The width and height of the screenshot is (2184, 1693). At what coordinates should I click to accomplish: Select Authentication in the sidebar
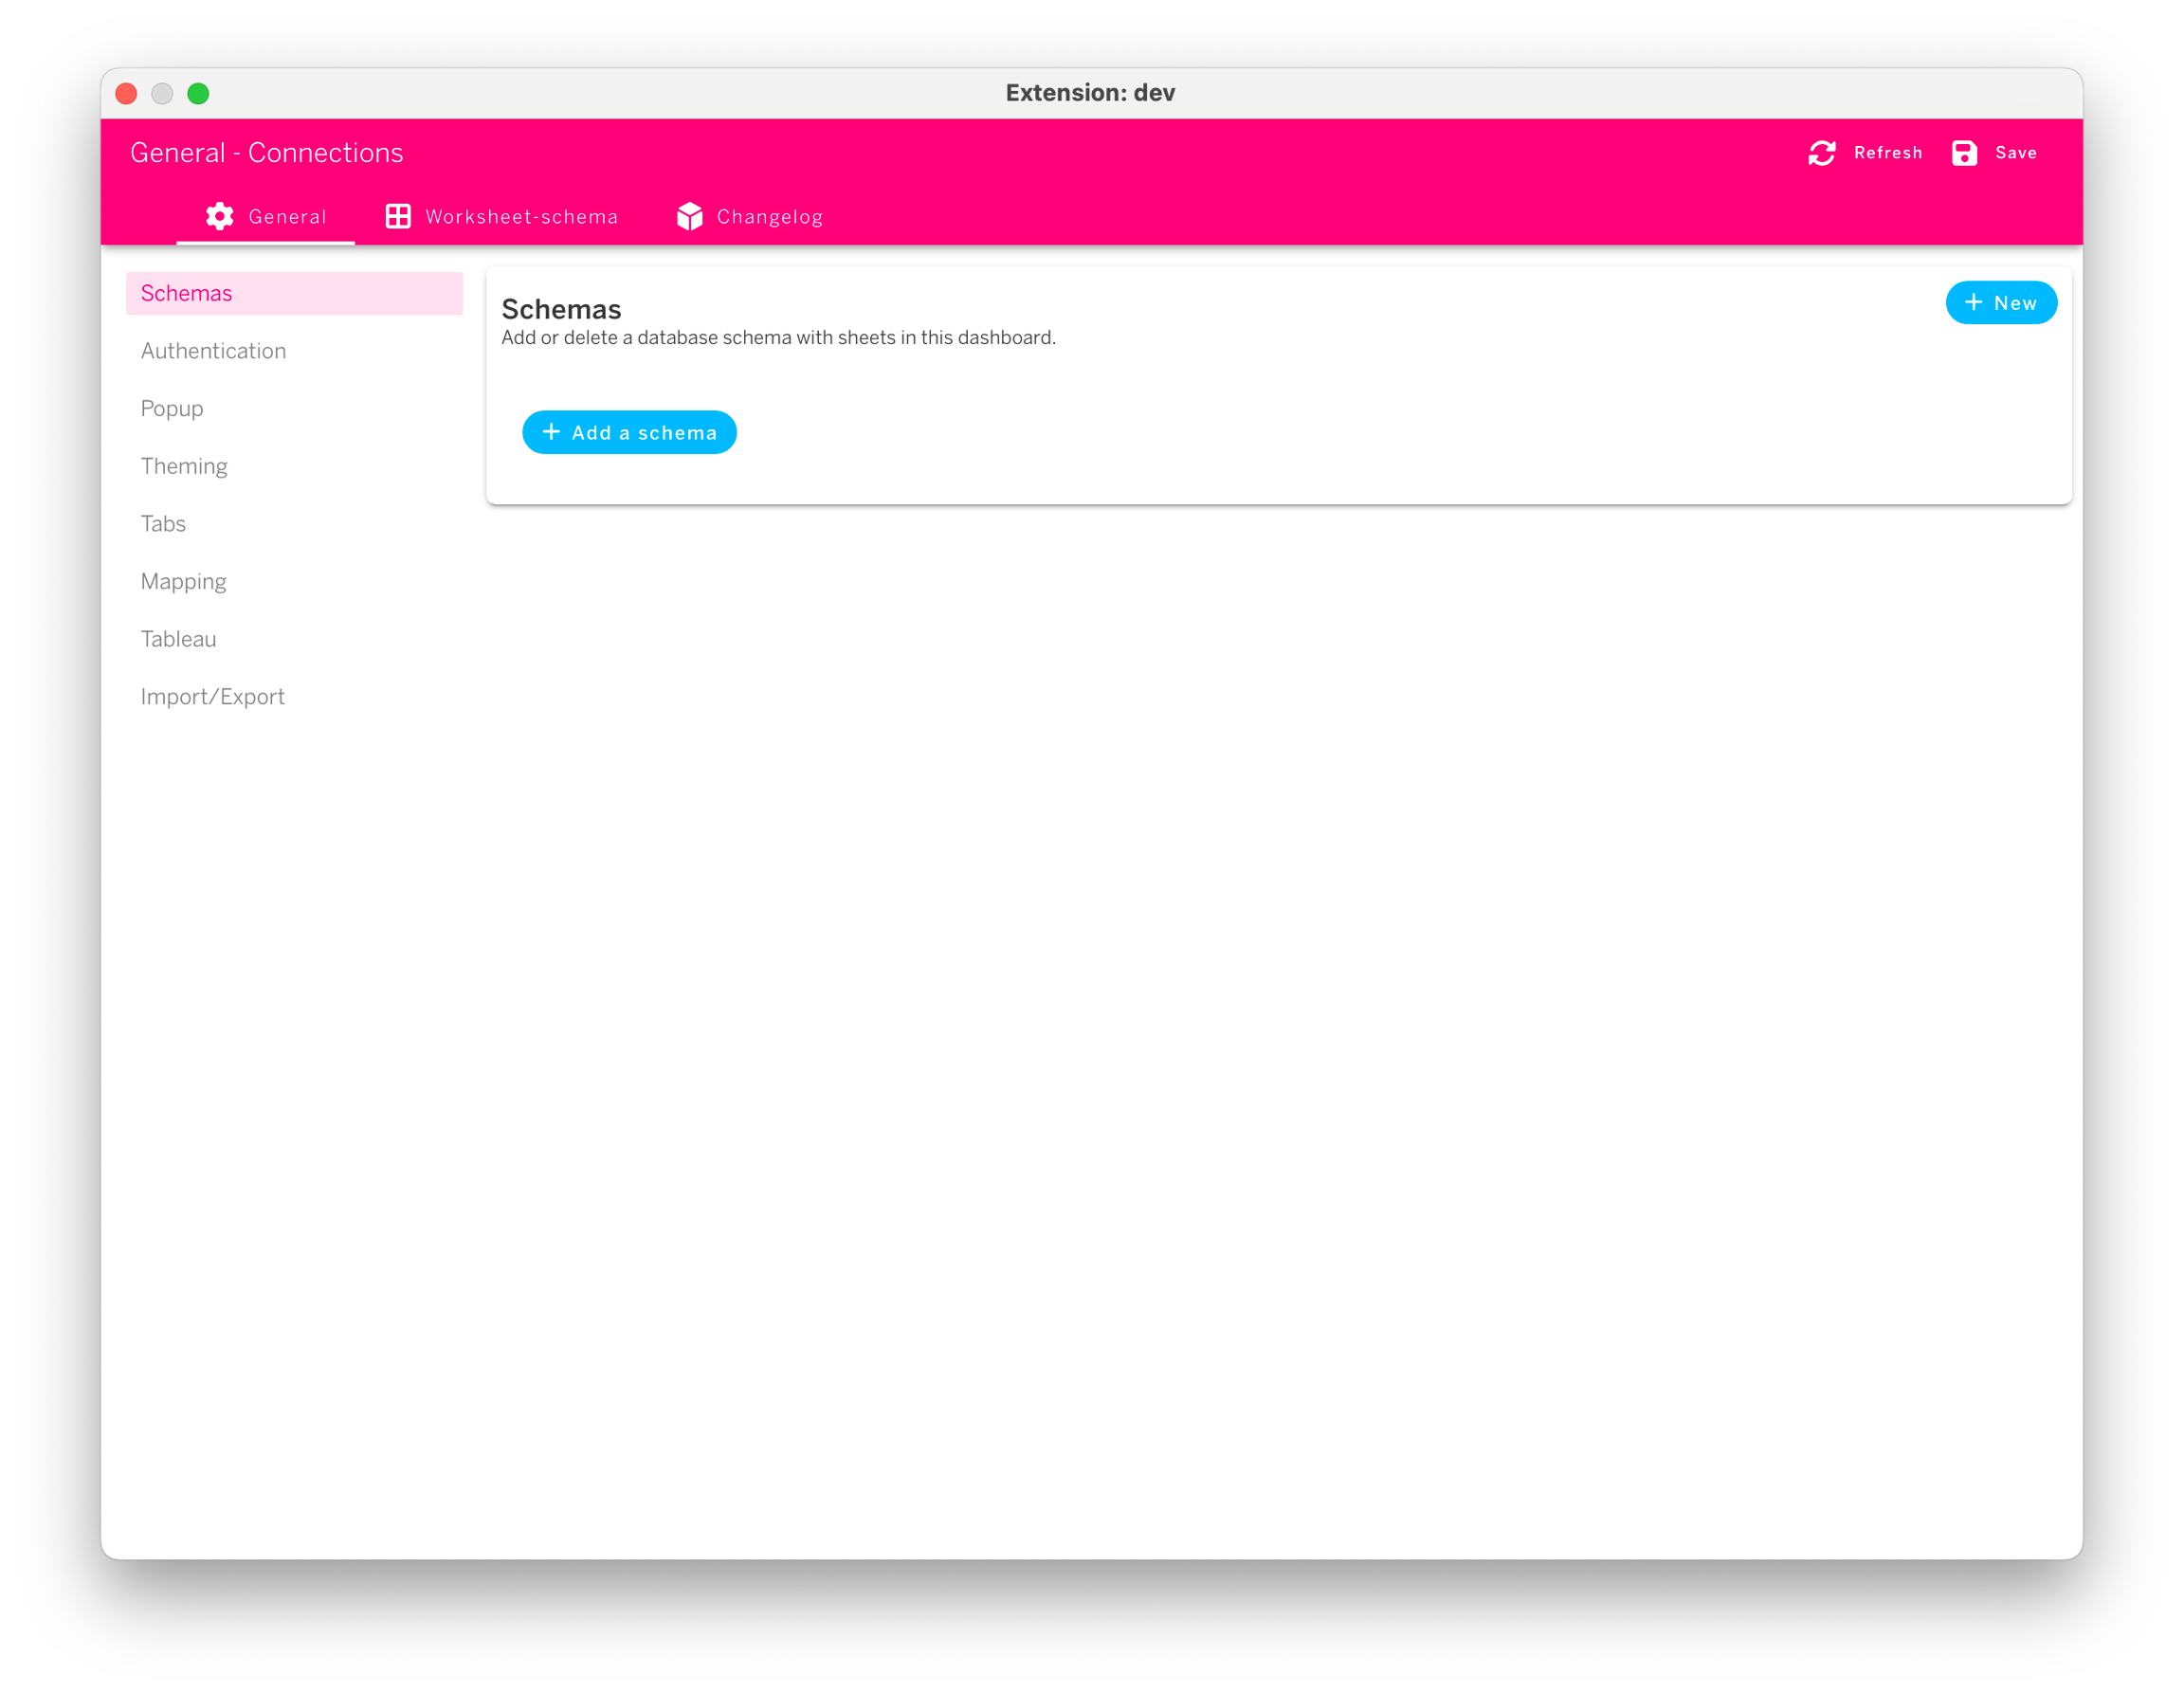coord(213,351)
